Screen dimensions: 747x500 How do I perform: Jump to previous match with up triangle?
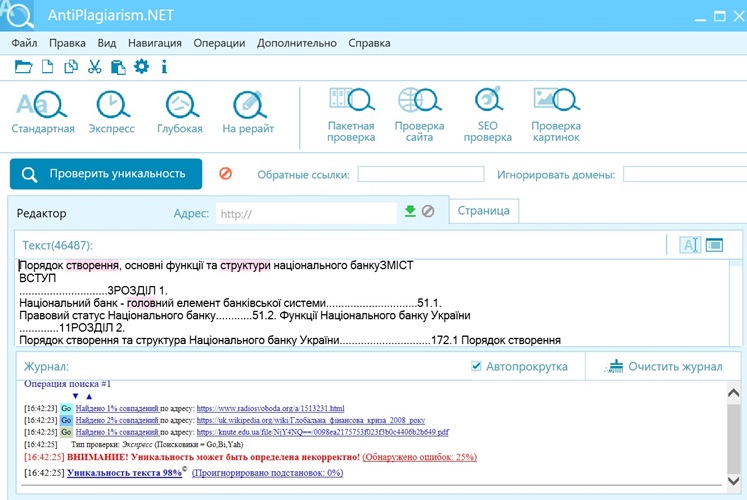[89, 396]
